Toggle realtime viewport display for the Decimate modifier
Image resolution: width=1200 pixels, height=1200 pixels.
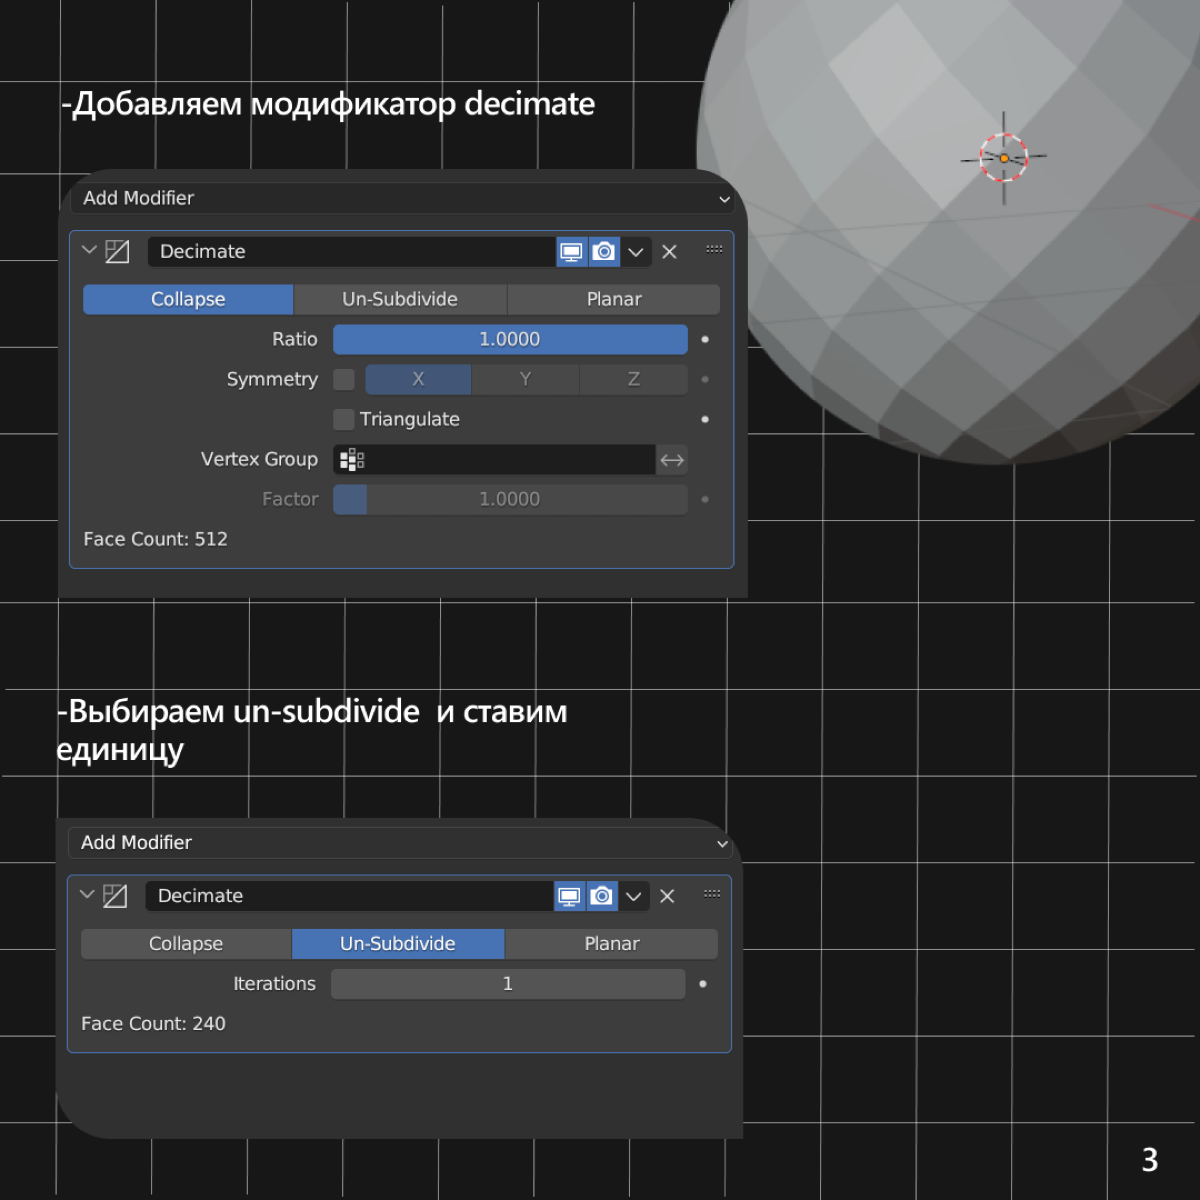click(x=571, y=252)
